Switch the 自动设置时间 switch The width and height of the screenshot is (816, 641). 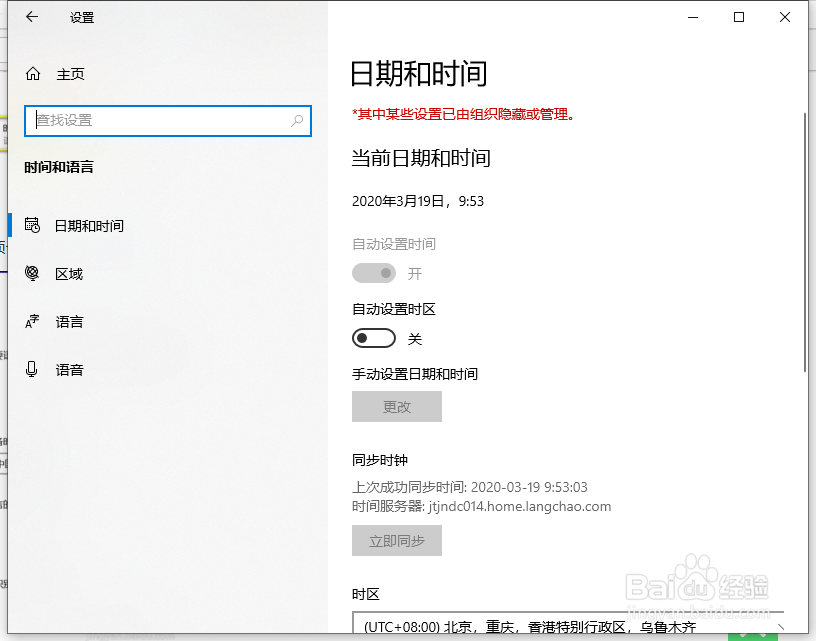click(x=373, y=273)
